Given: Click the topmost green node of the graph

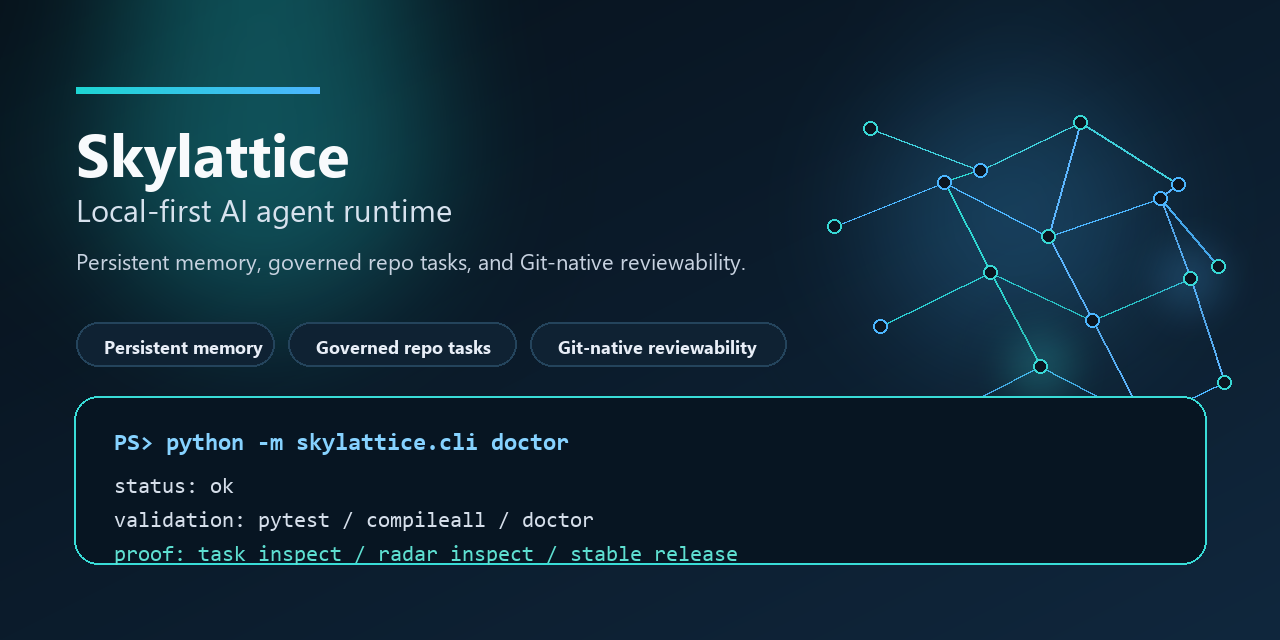Looking at the screenshot, I should pyautogui.click(x=1080, y=122).
